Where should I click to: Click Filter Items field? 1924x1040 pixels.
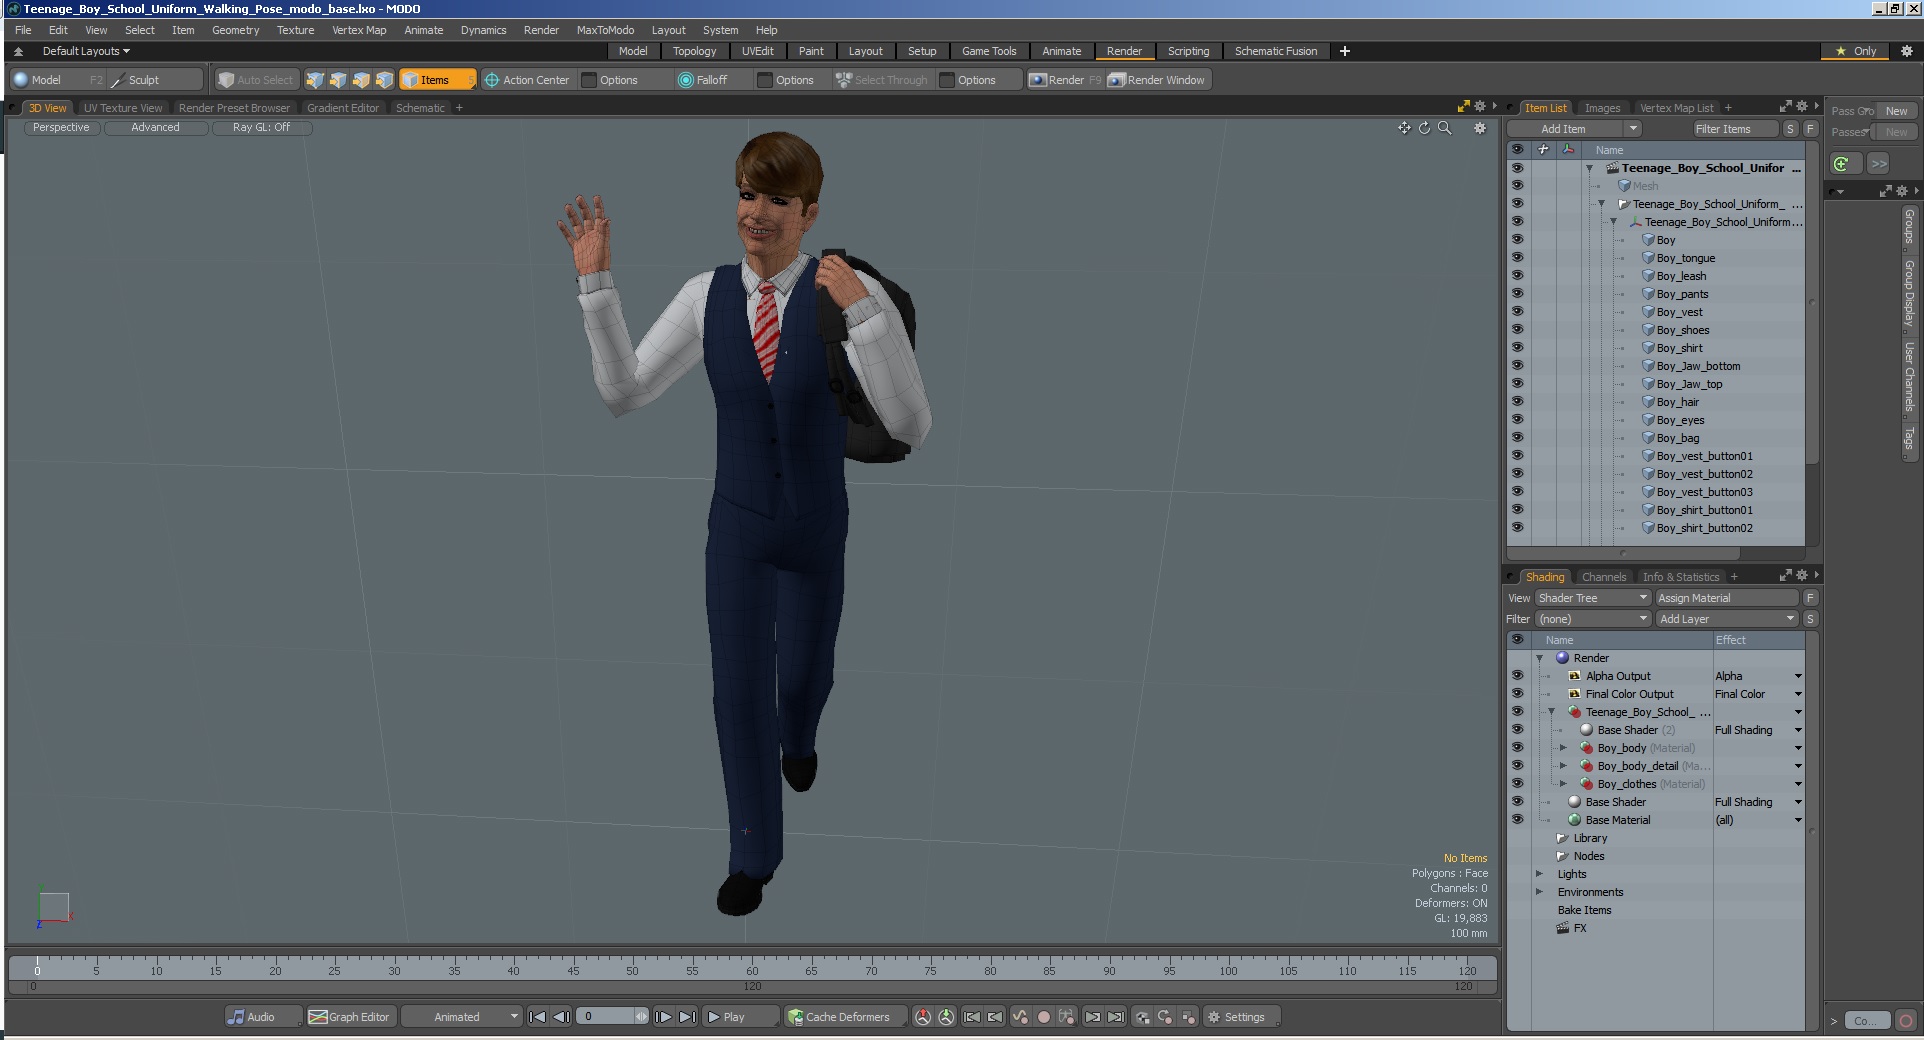1735,128
